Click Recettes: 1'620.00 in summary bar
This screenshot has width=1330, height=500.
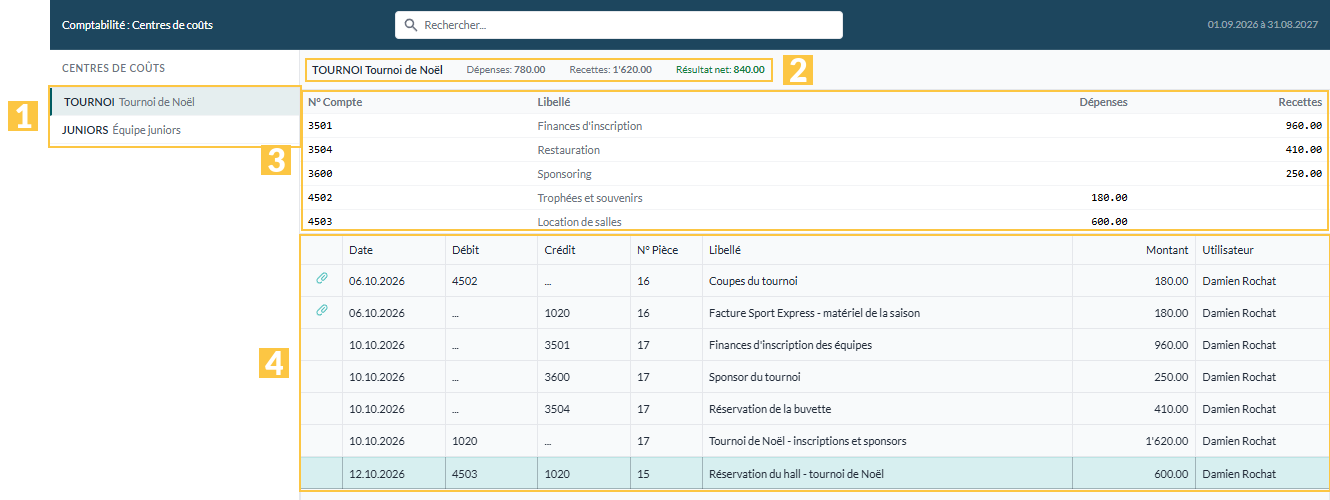[610, 70]
